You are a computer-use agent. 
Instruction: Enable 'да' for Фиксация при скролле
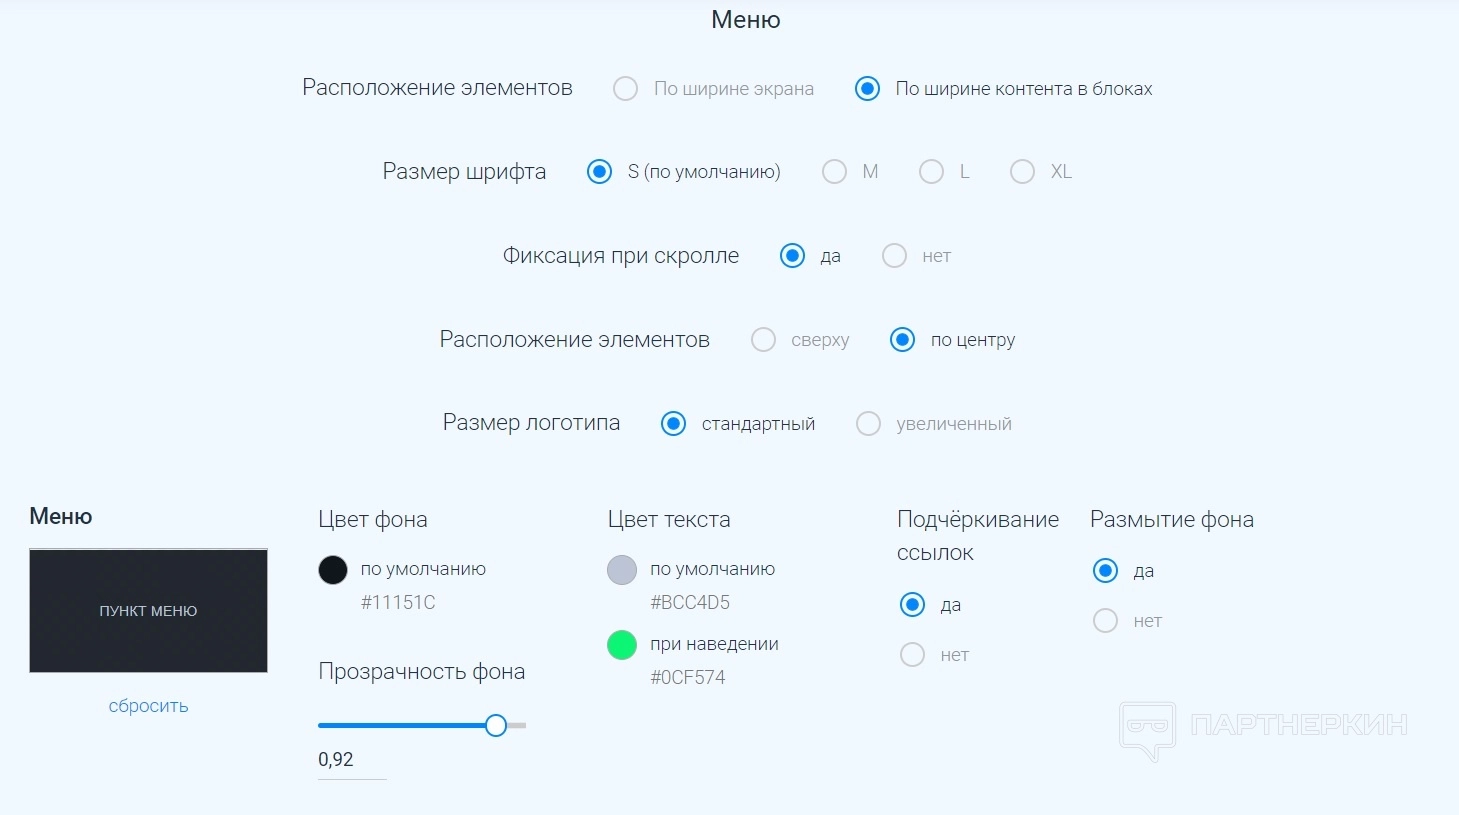click(793, 256)
